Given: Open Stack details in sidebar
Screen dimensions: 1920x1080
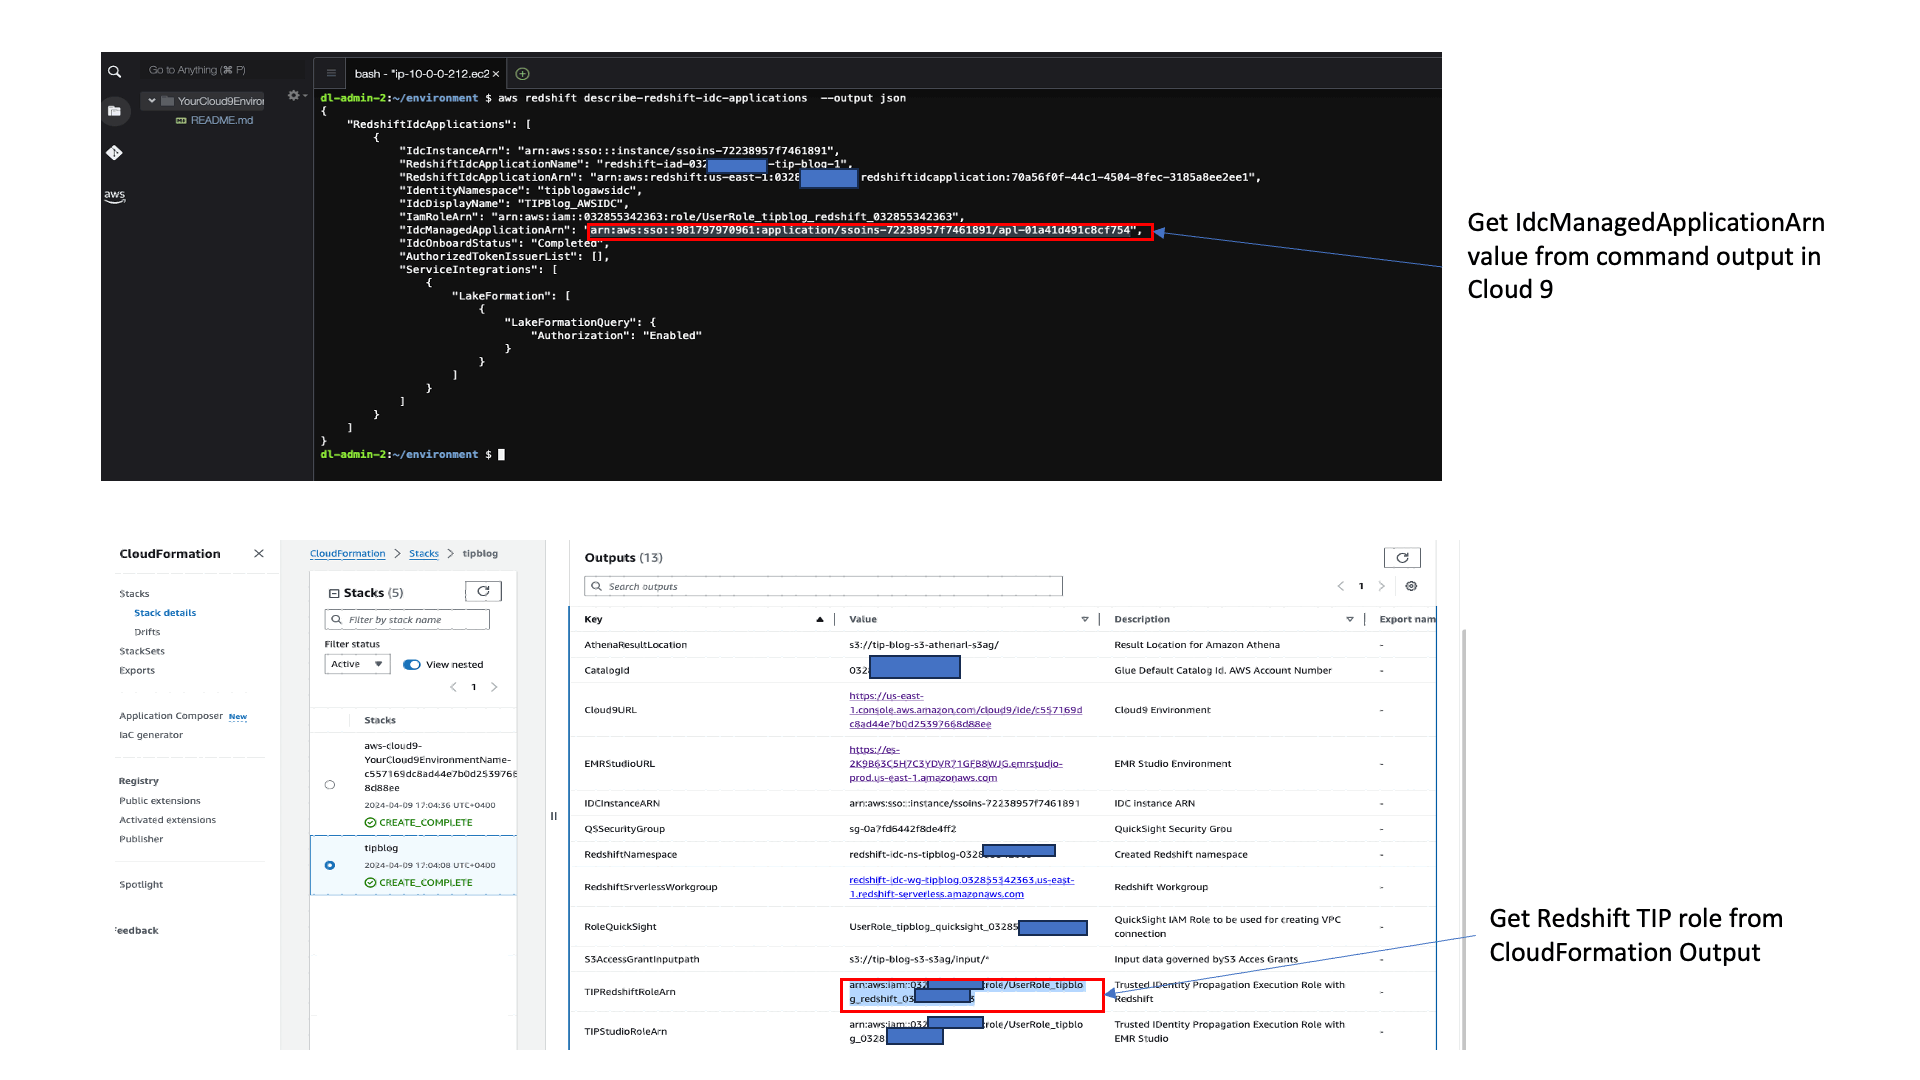Looking at the screenshot, I should pos(165,613).
